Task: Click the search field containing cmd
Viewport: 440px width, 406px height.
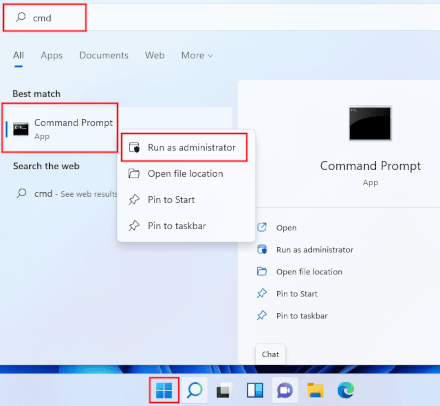Action: [220, 17]
